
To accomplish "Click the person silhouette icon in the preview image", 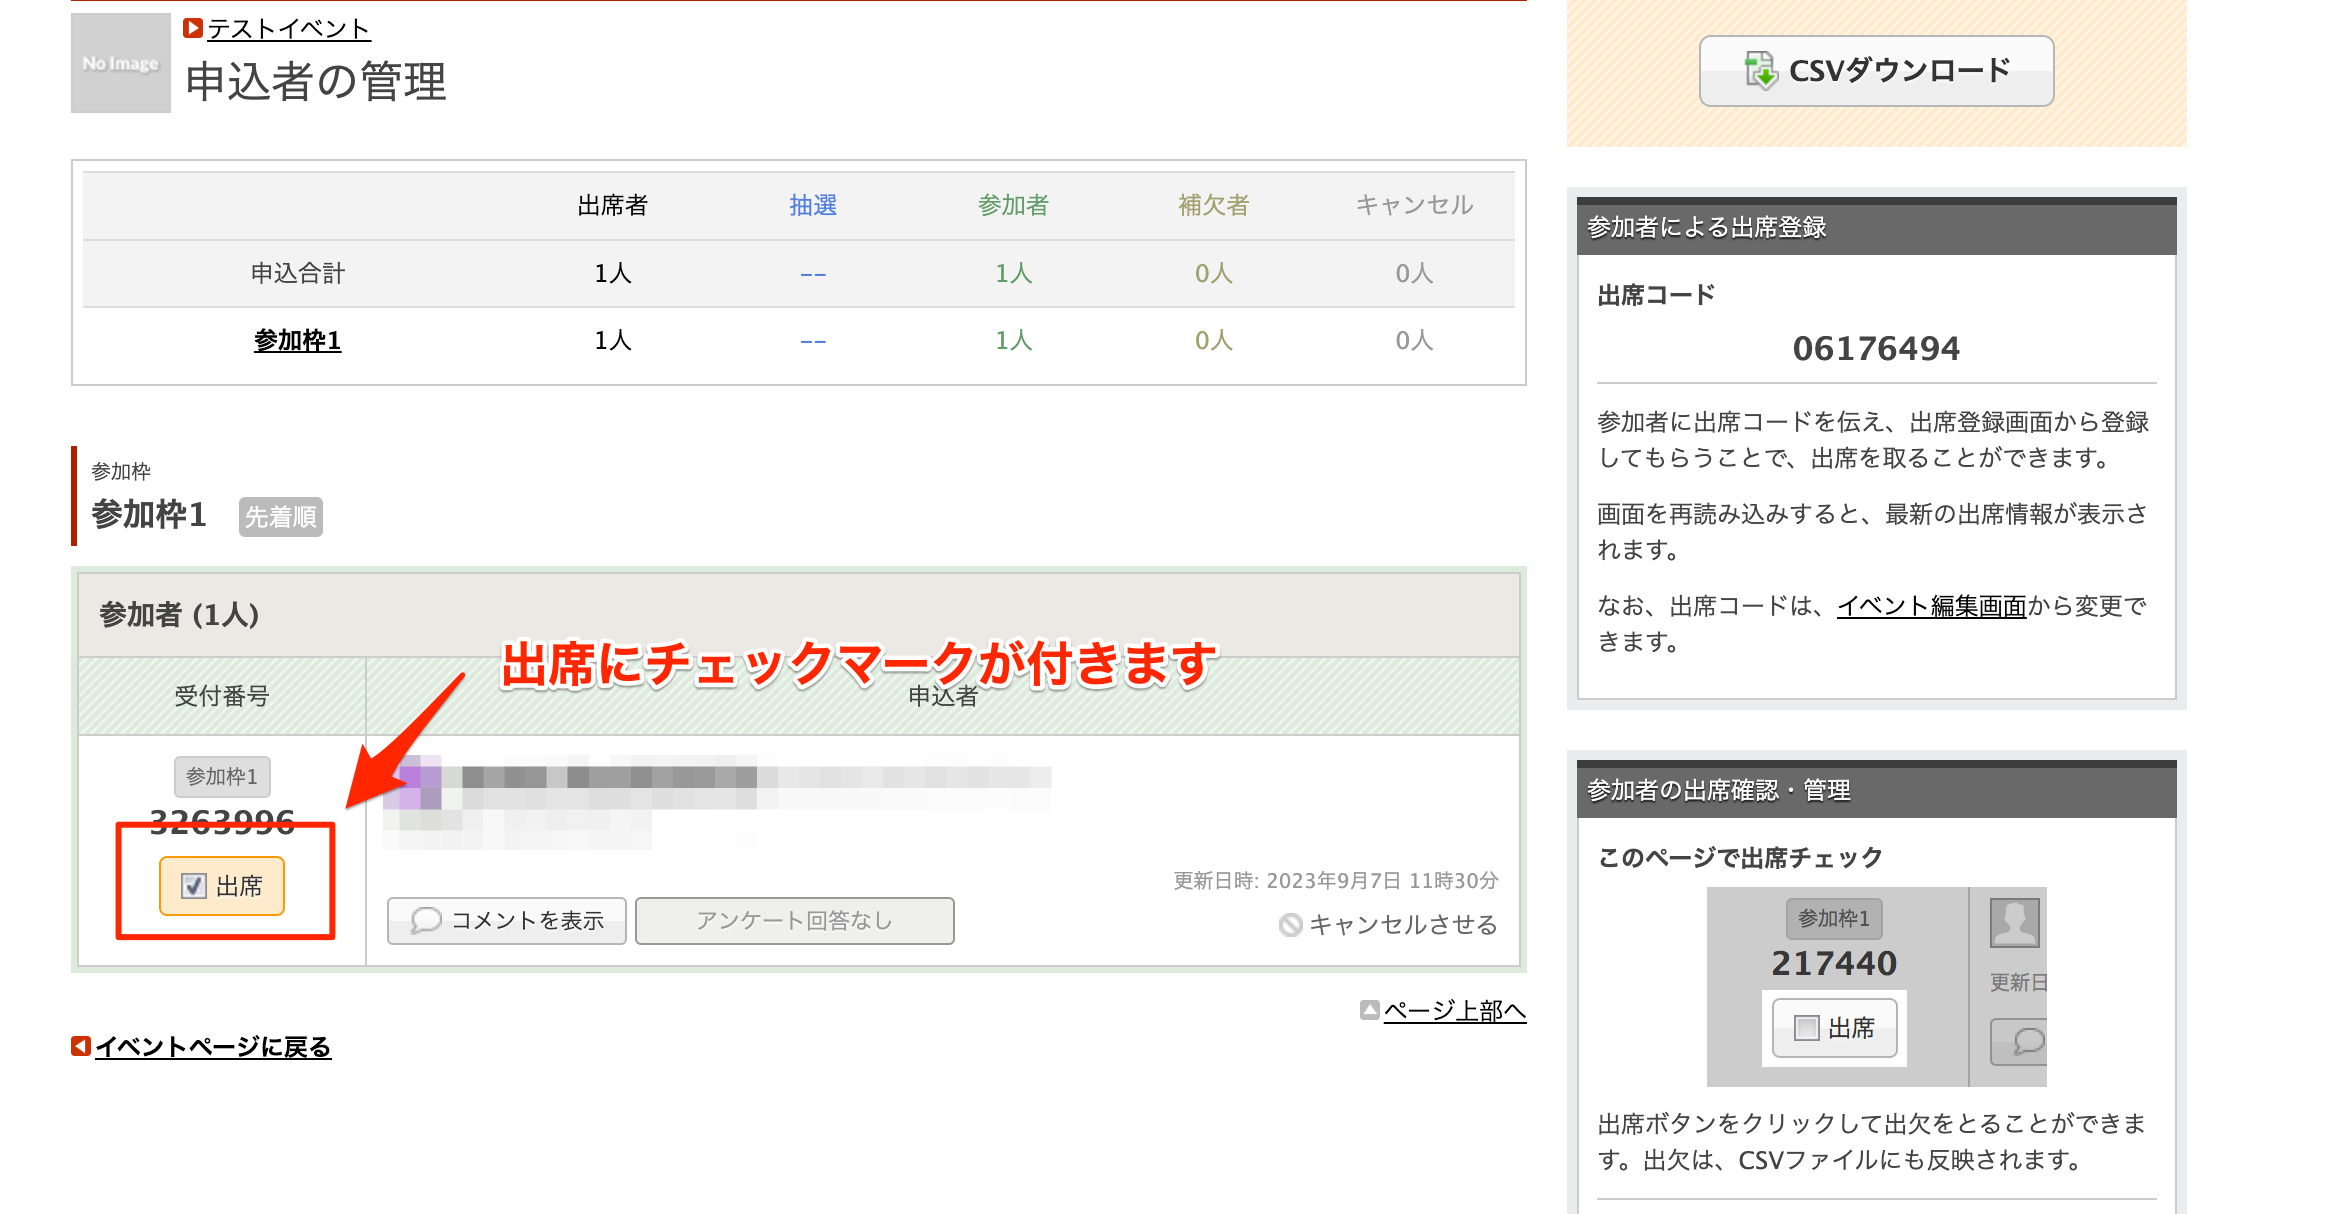I will 2017,921.
